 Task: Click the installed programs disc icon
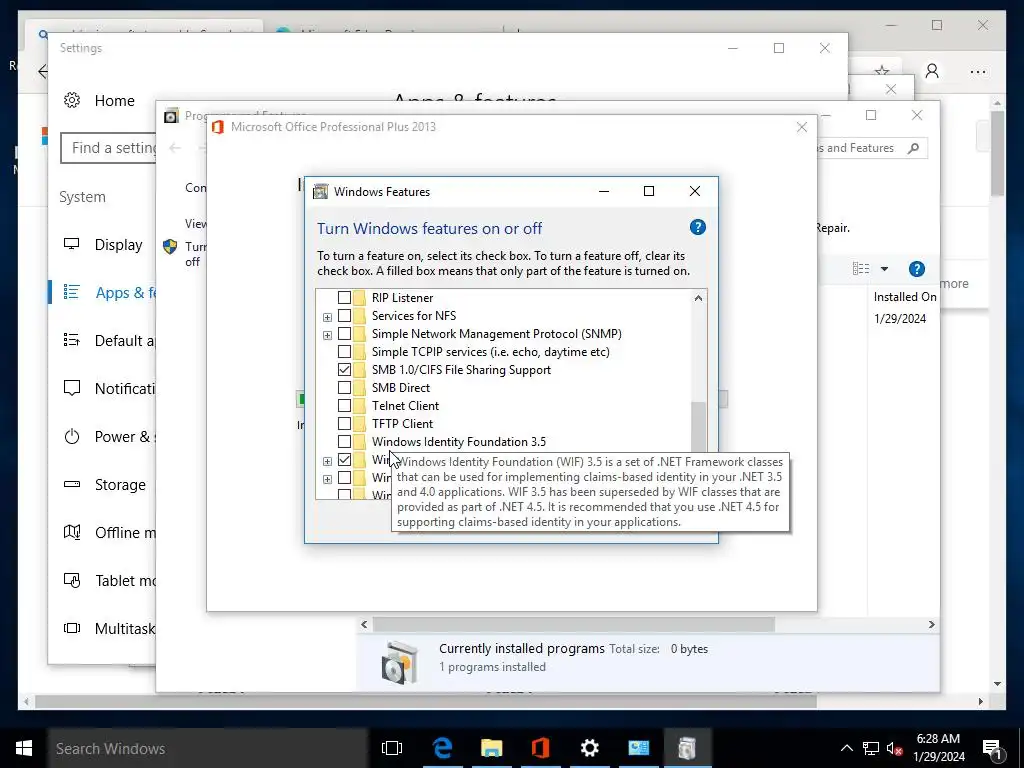(399, 662)
